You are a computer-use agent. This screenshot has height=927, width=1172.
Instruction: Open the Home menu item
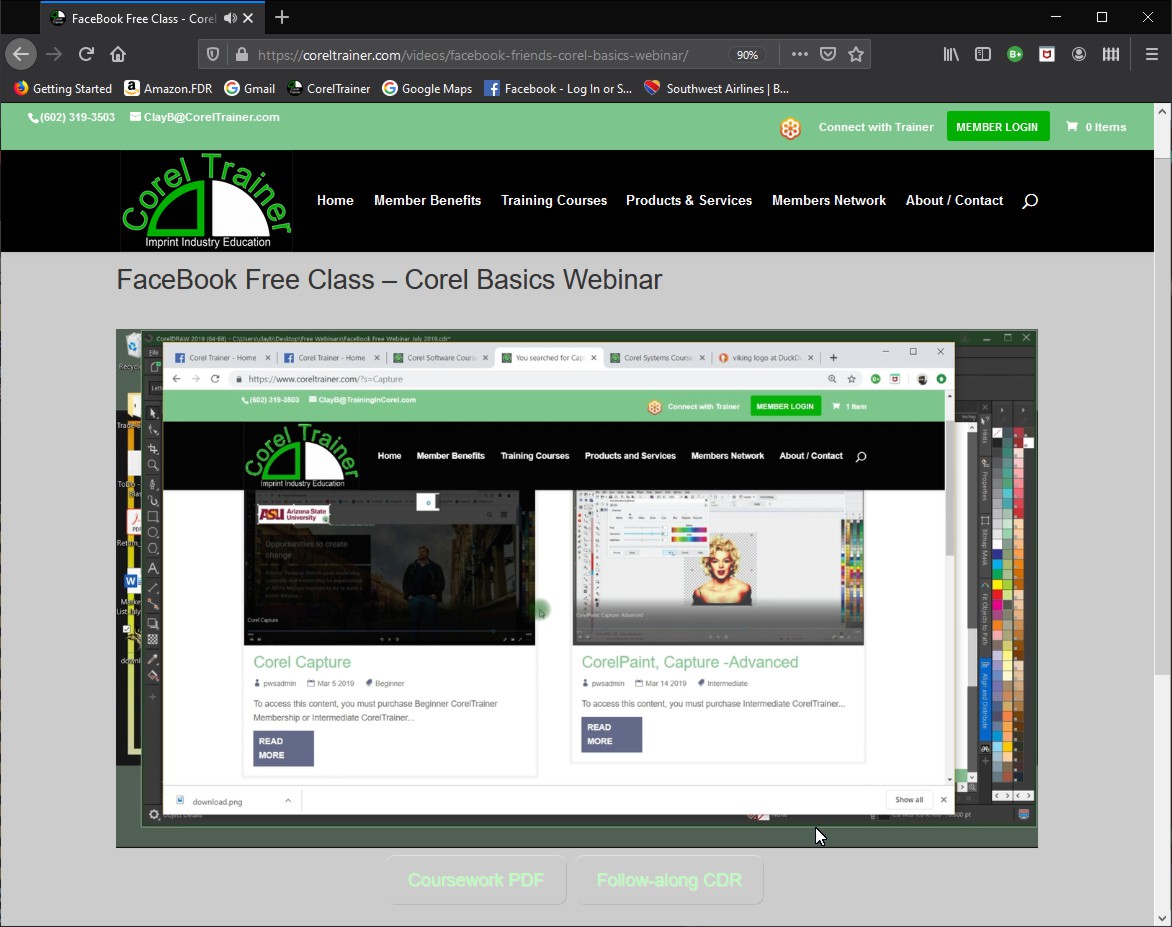[x=335, y=200]
